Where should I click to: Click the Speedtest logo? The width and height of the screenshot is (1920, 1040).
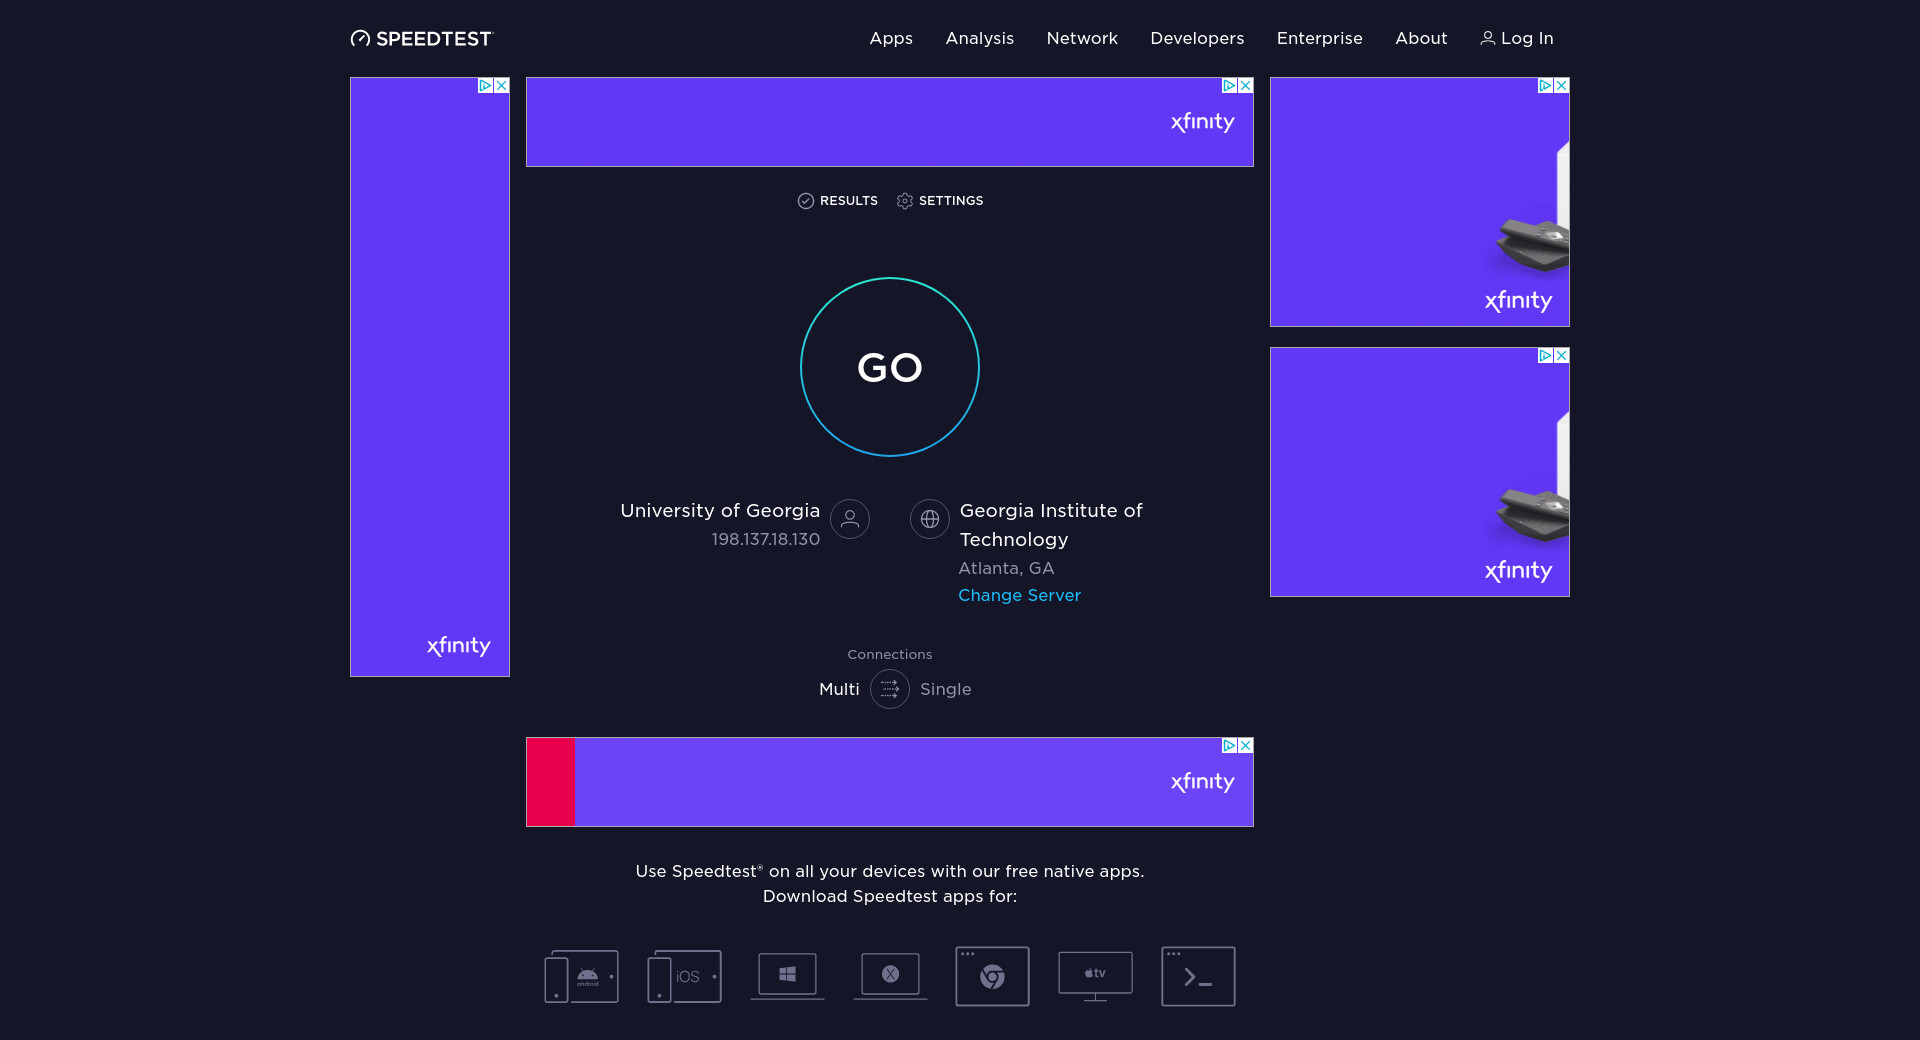[x=421, y=38]
